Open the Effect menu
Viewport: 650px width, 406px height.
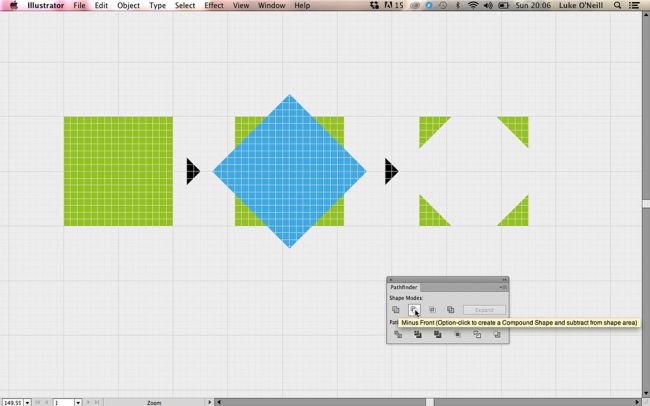pyautogui.click(x=214, y=6)
